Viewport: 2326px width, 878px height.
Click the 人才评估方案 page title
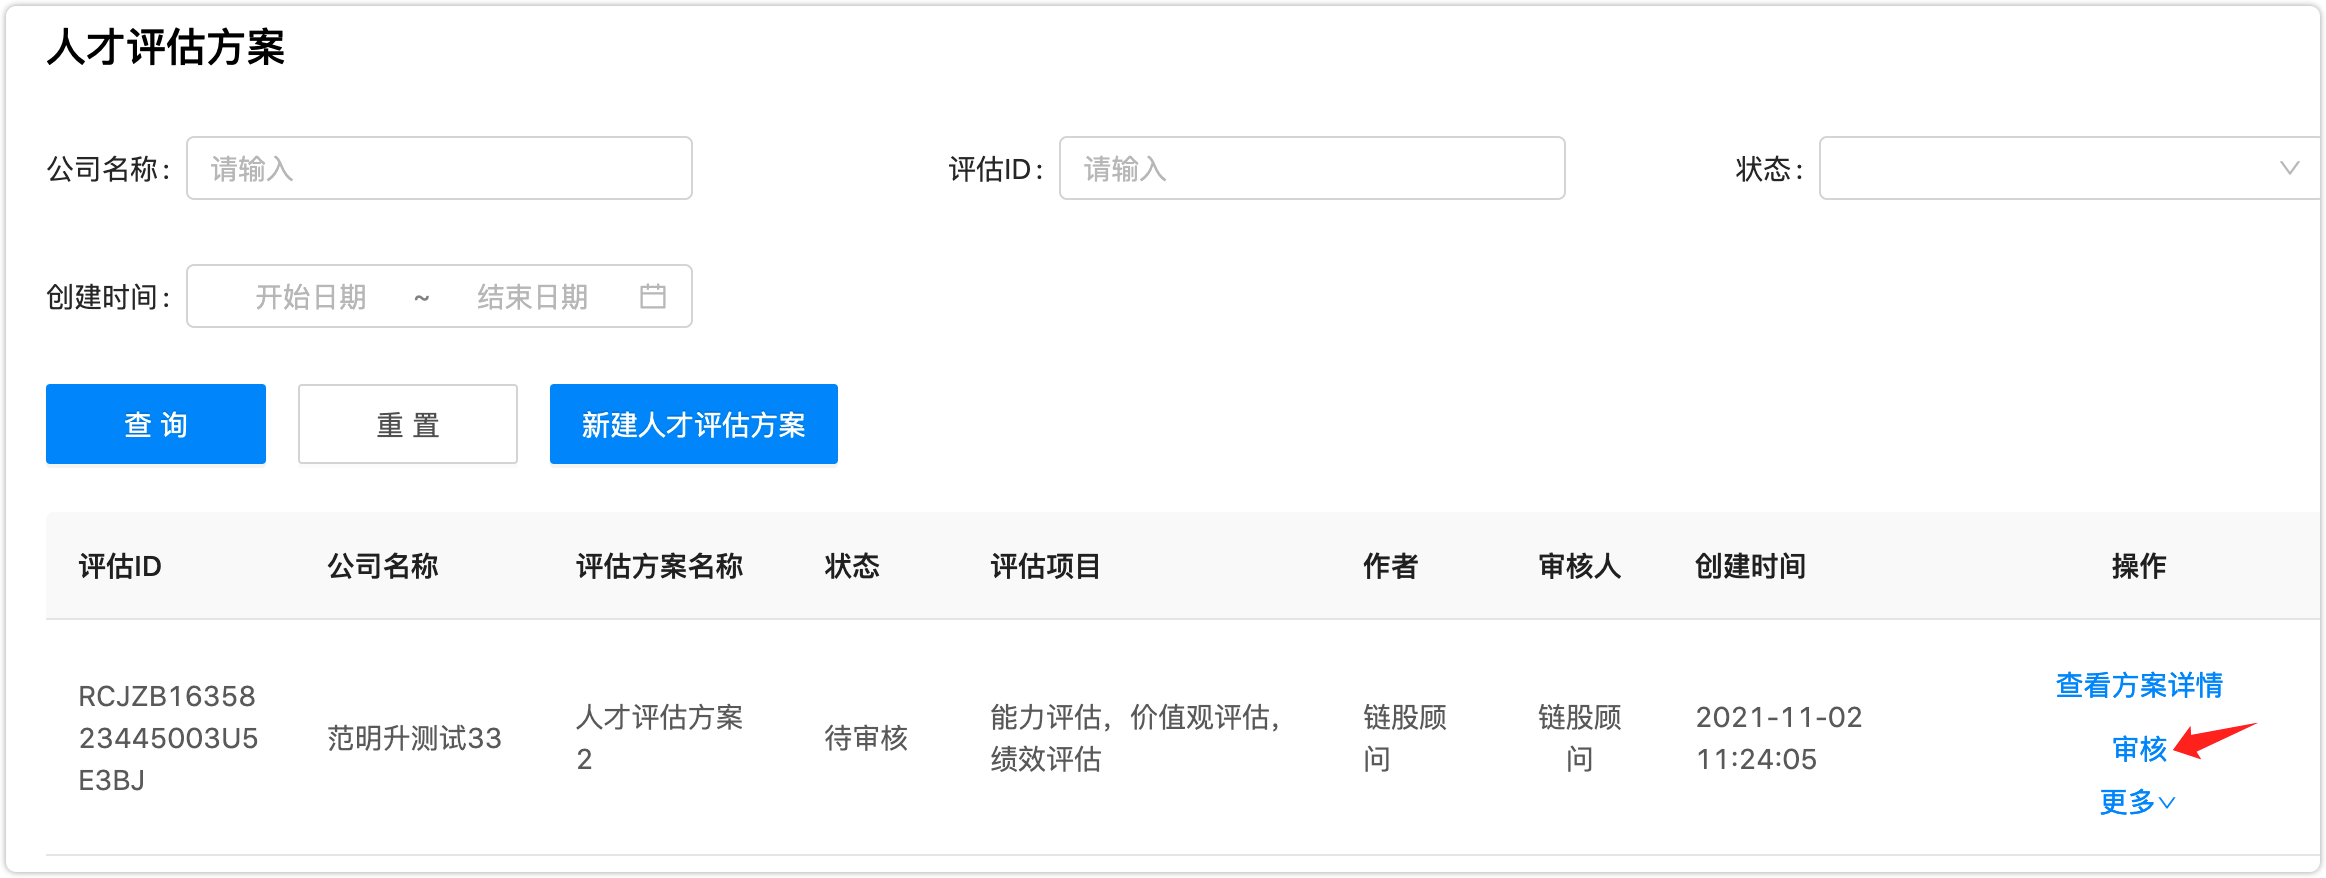pyautogui.click(x=166, y=47)
